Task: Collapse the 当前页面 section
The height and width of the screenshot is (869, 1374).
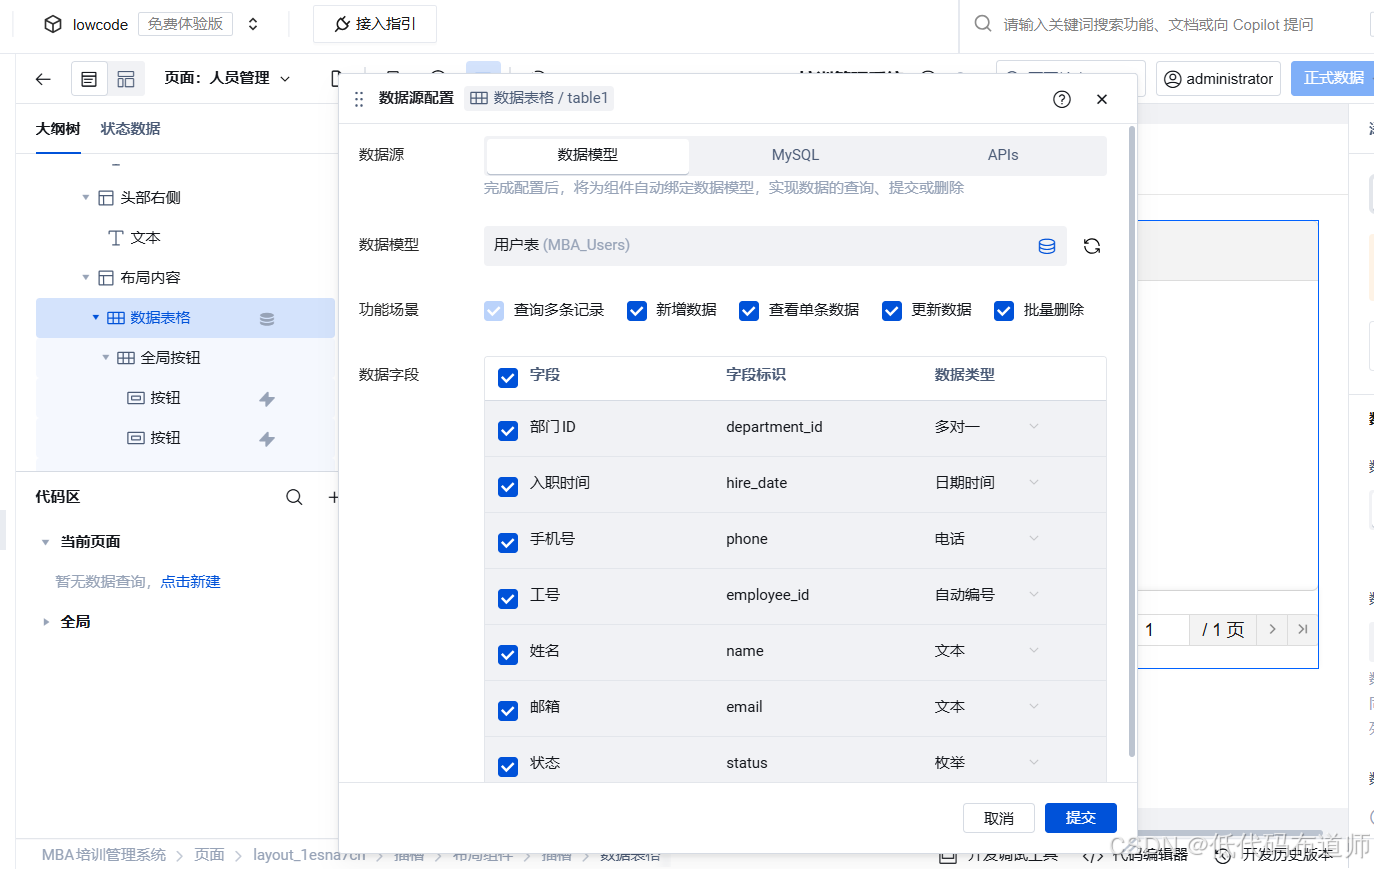Action: point(45,542)
